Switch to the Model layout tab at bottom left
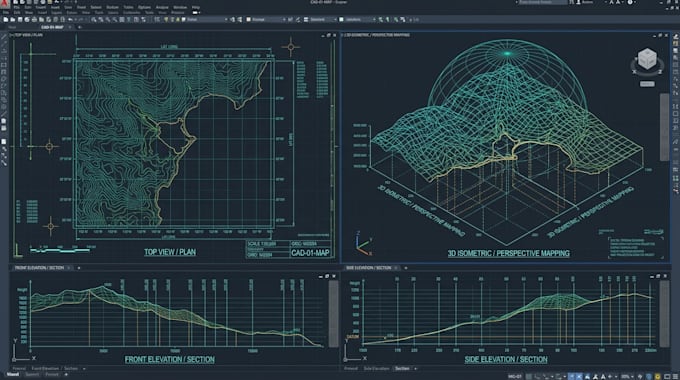The image size is (680, 380). tap(13, 374)
